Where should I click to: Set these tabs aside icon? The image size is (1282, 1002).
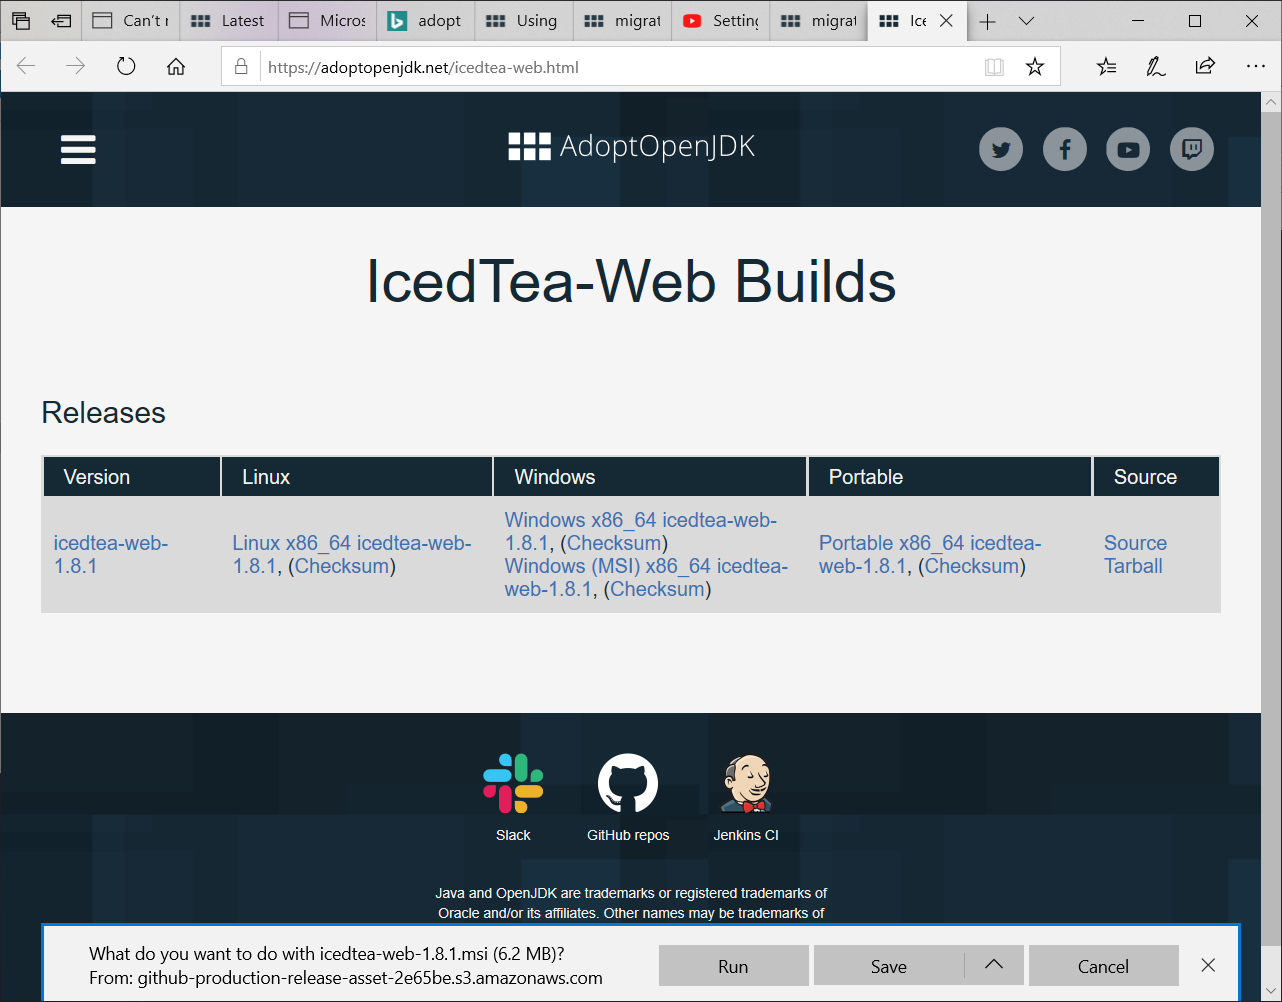61,21
